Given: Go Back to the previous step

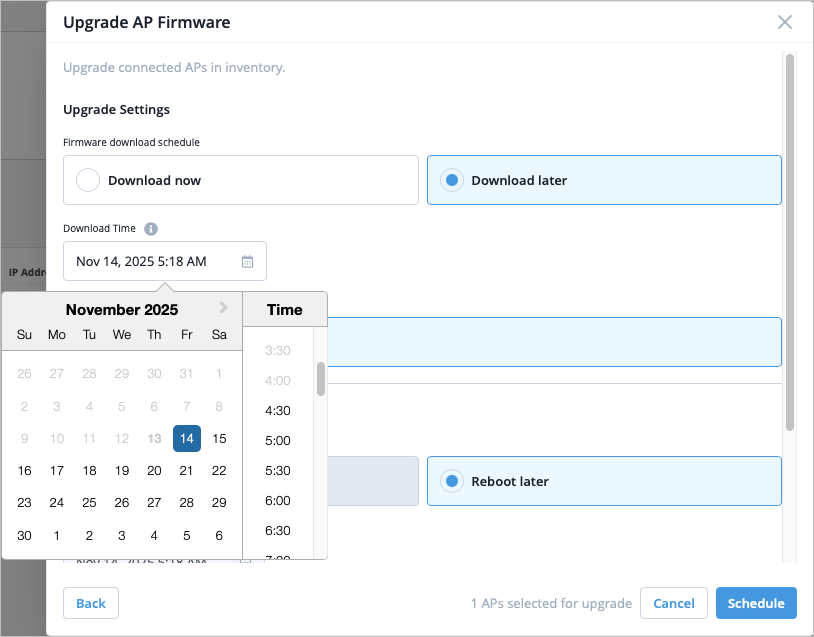Looking at the screenshot, I should (x=91, y=604).
